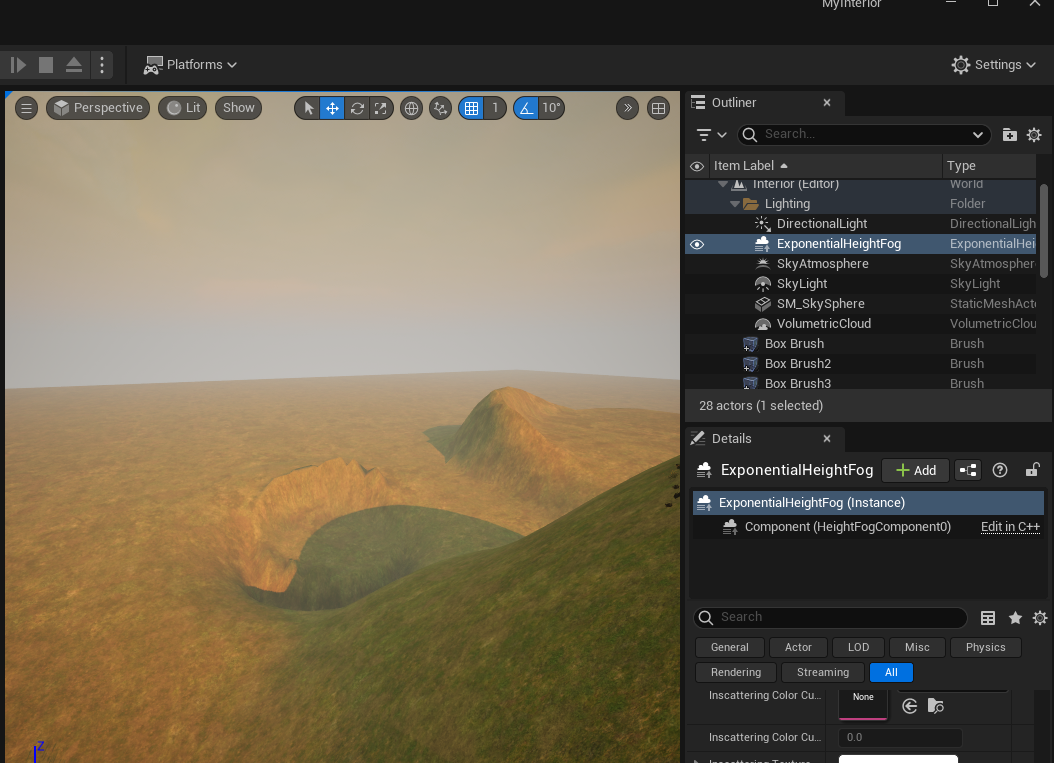Activate the Translate move tool
Viewport: 1054px width, 763px height.
332,108
